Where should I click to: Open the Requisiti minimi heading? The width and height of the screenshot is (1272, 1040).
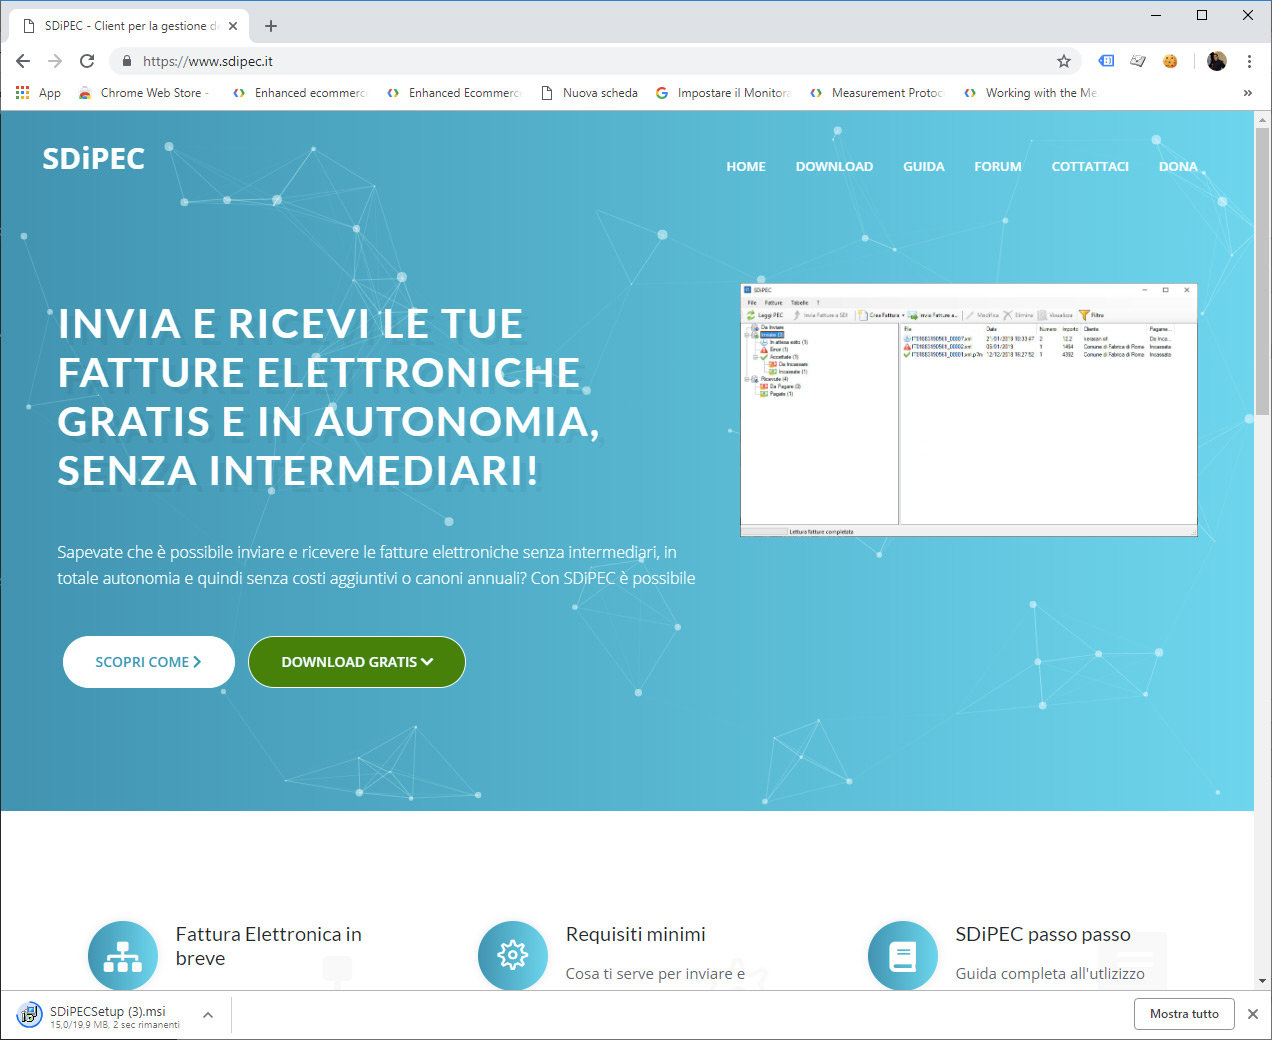(x=636, y=934)
